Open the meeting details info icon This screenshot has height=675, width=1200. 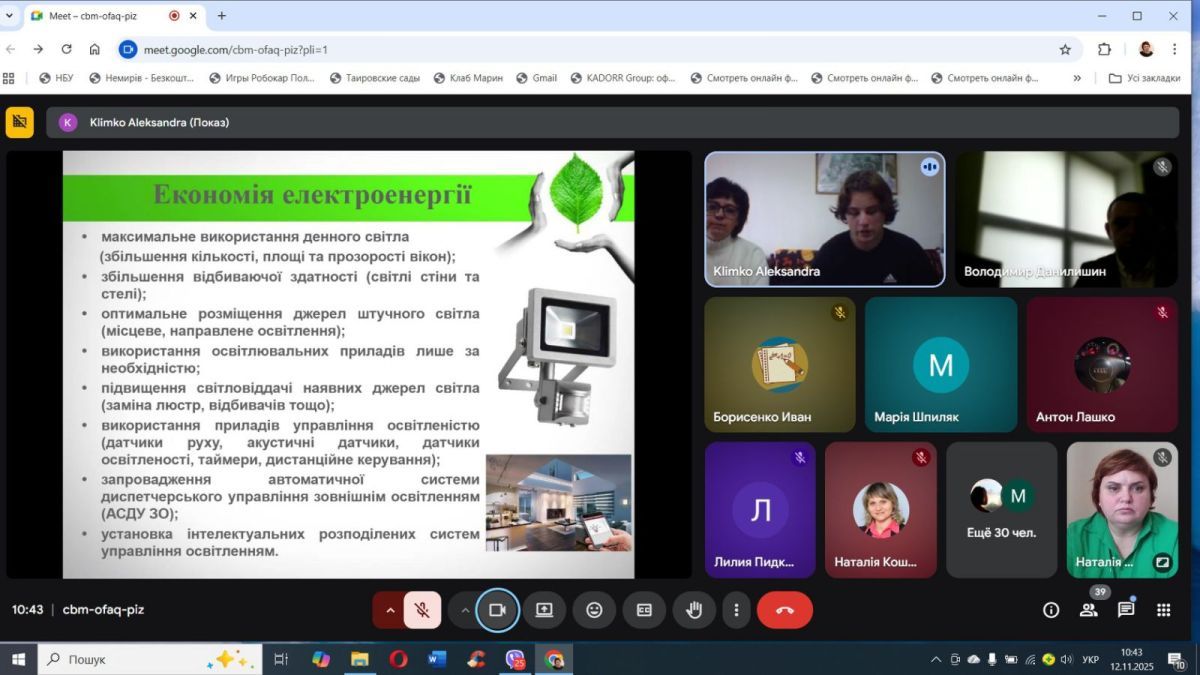click(x=1051, y=610)
